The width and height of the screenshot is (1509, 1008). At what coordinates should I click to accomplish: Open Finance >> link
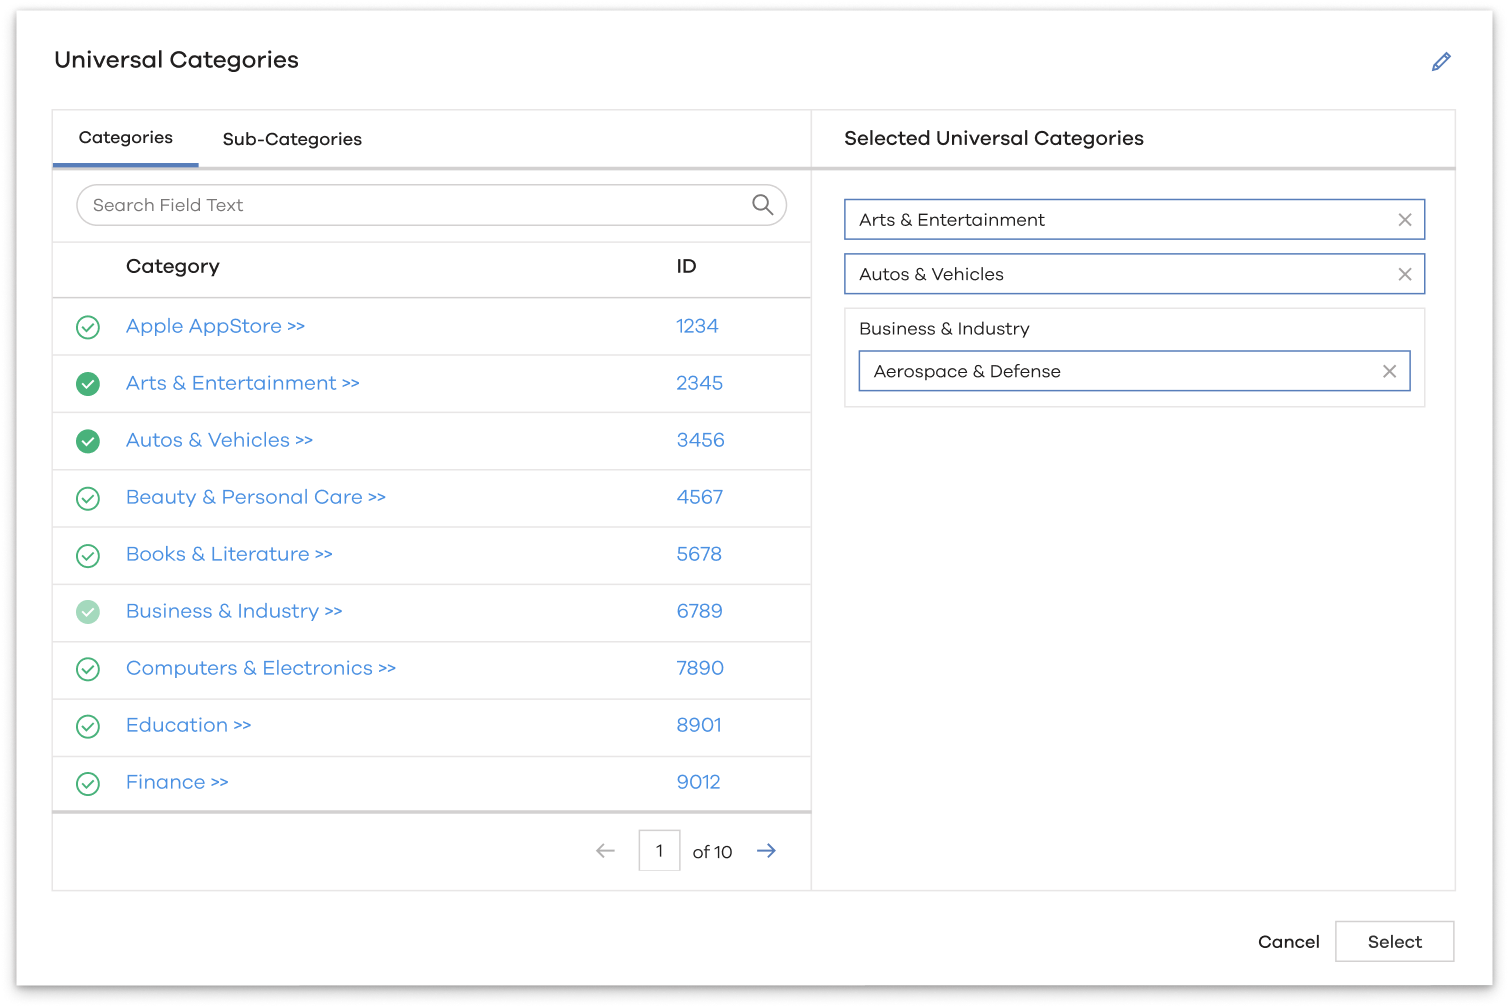[177, 782]
